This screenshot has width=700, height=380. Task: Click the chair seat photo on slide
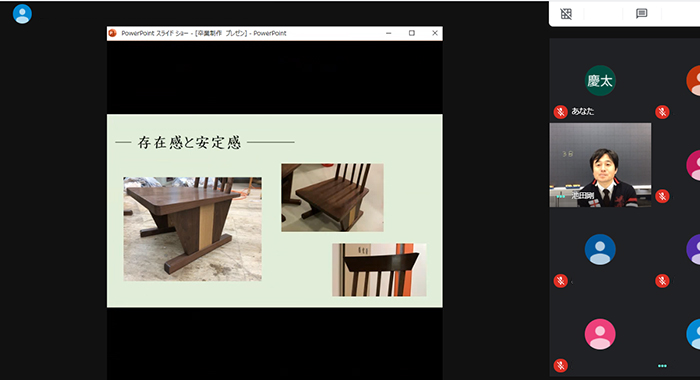pos(332,197)
